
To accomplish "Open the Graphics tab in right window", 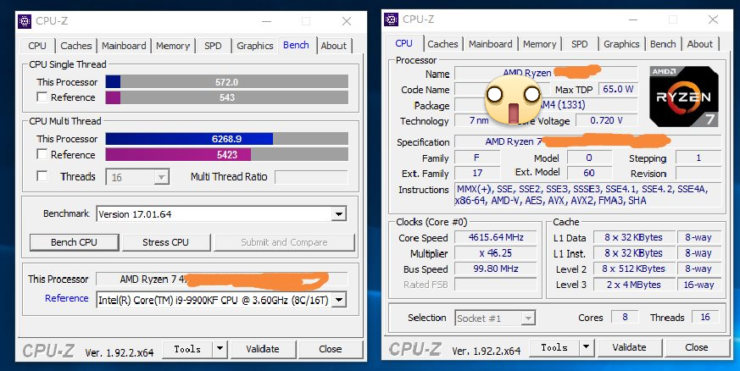I will [621, 44].
